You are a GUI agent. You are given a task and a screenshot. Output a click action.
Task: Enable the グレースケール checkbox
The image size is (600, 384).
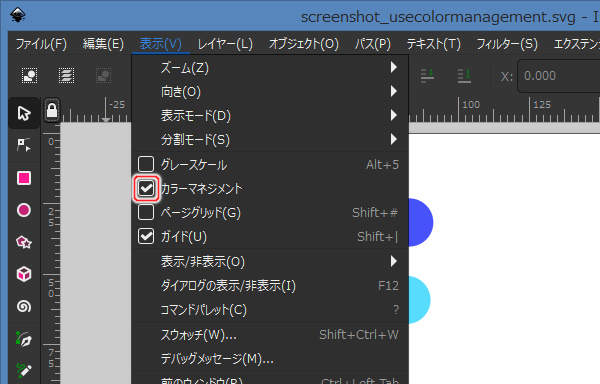(146, 164)
